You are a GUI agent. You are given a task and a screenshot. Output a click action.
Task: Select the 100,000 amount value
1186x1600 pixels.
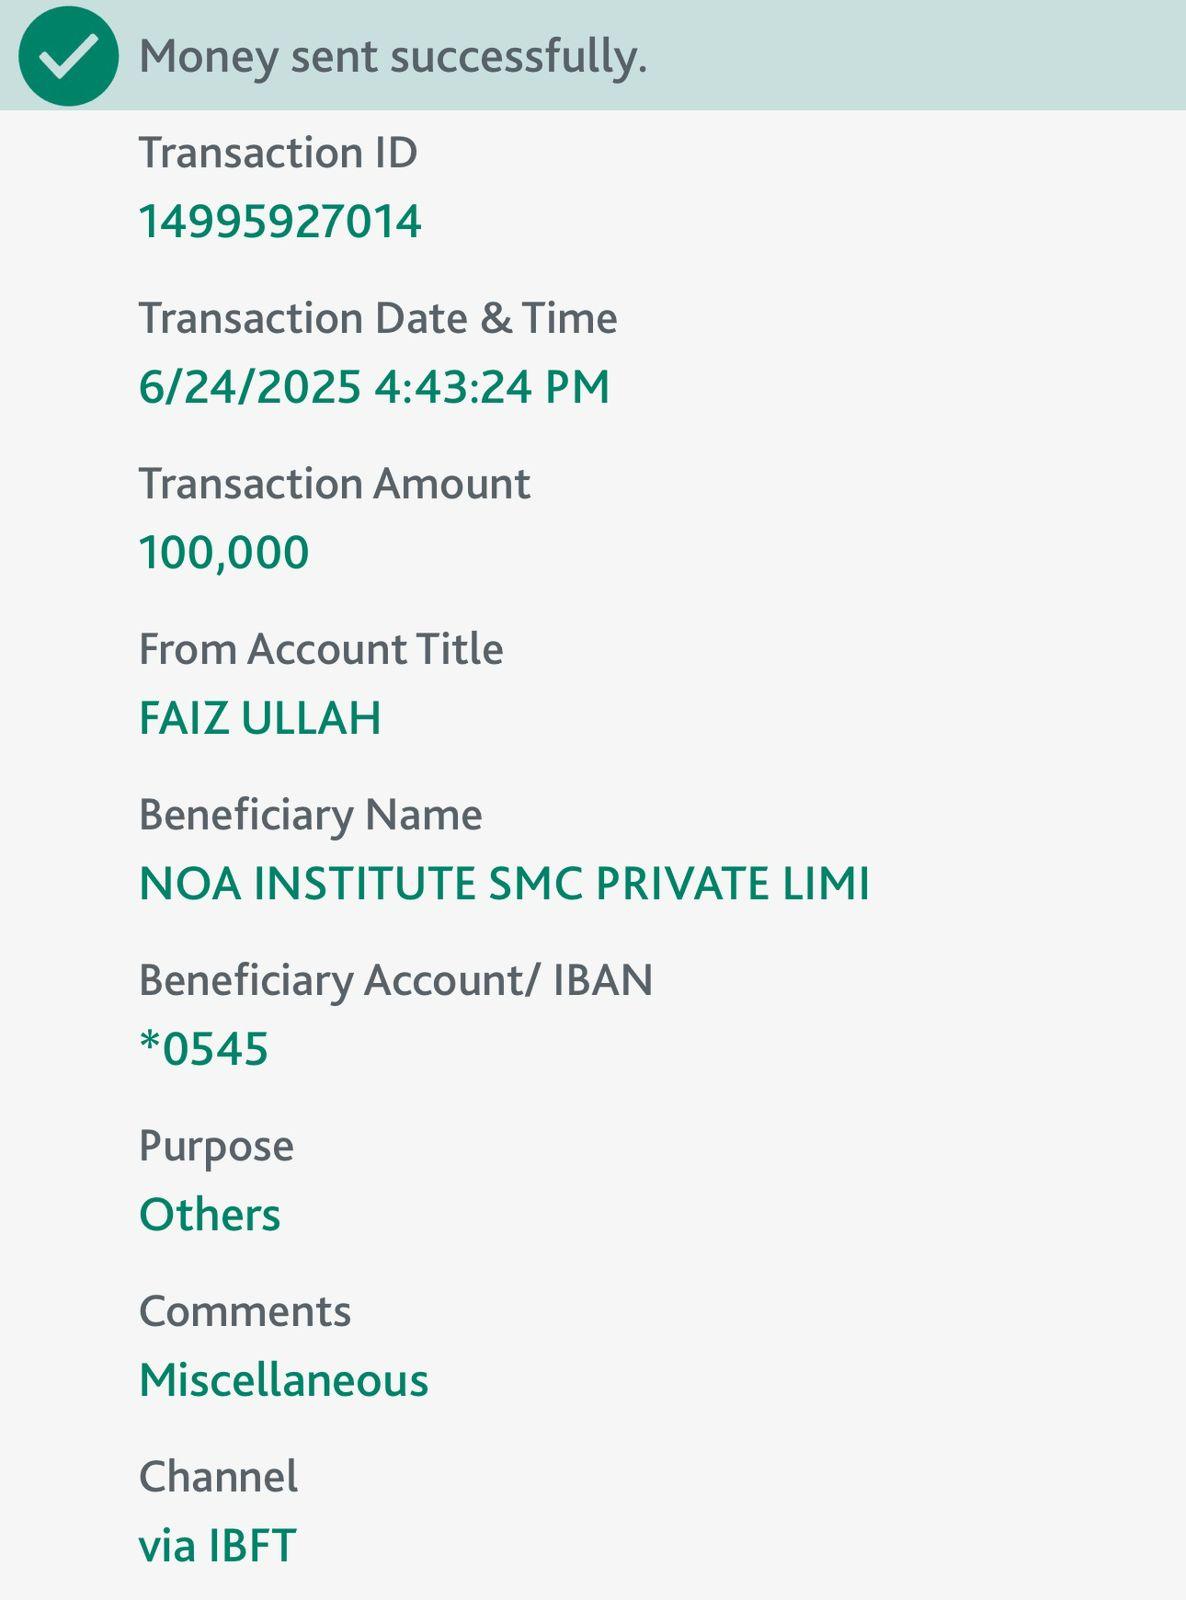coord(224,552)
